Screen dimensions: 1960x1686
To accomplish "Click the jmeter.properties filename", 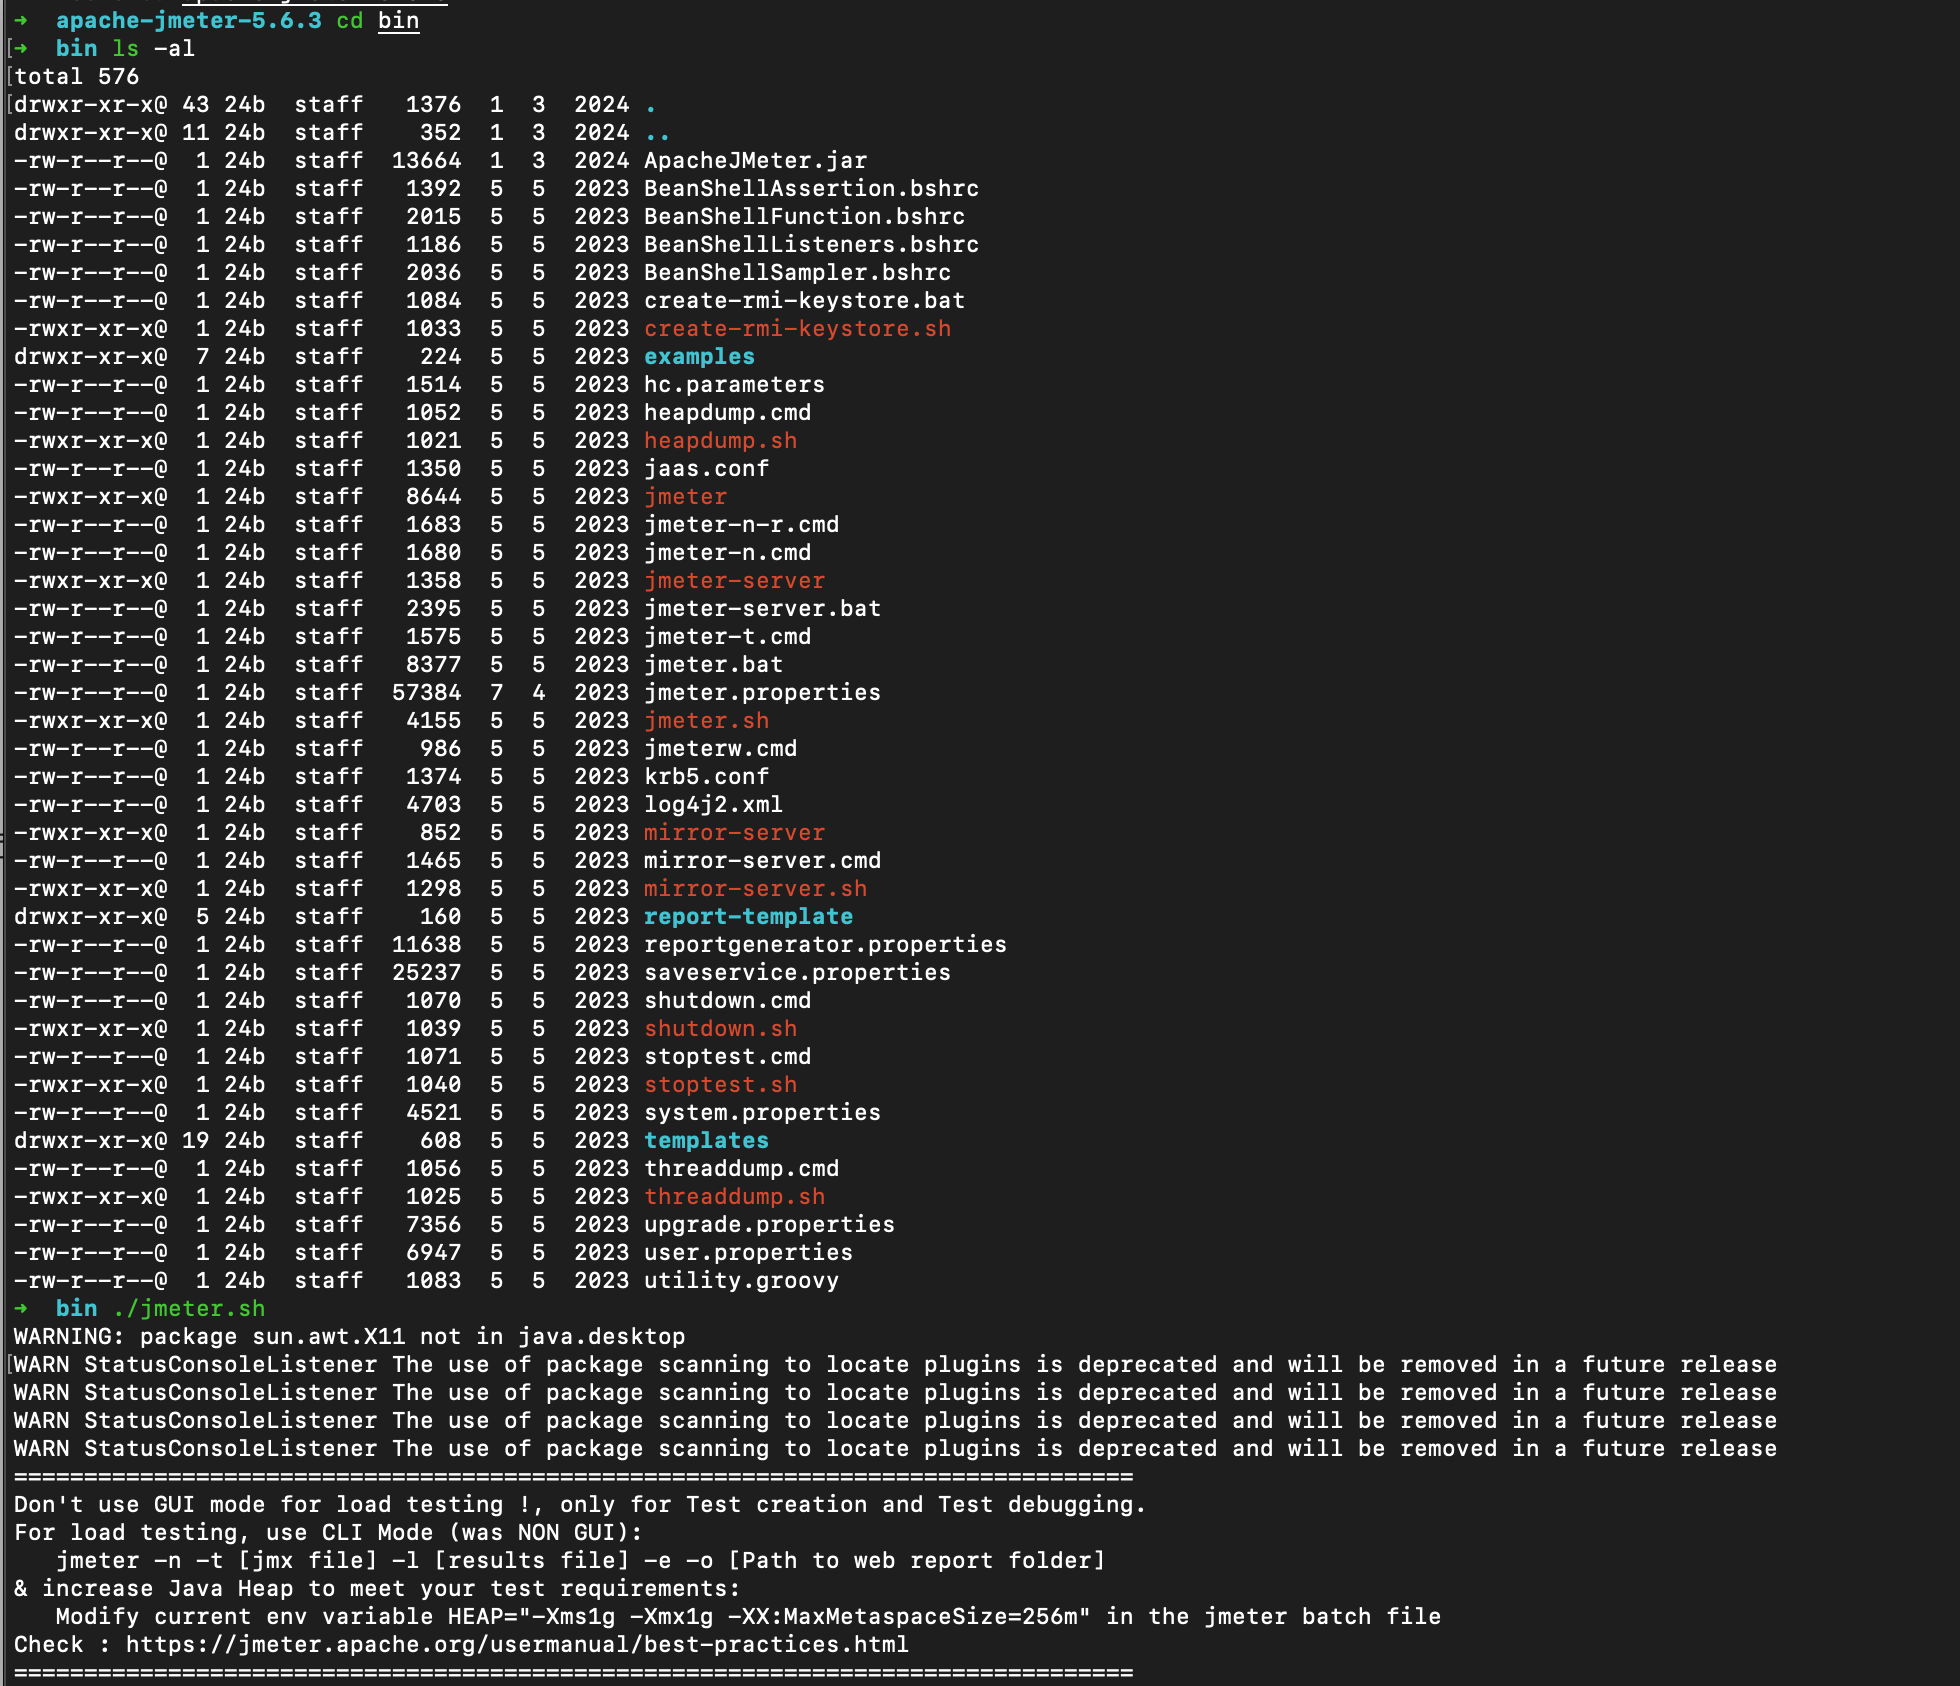I will [762, 692].
